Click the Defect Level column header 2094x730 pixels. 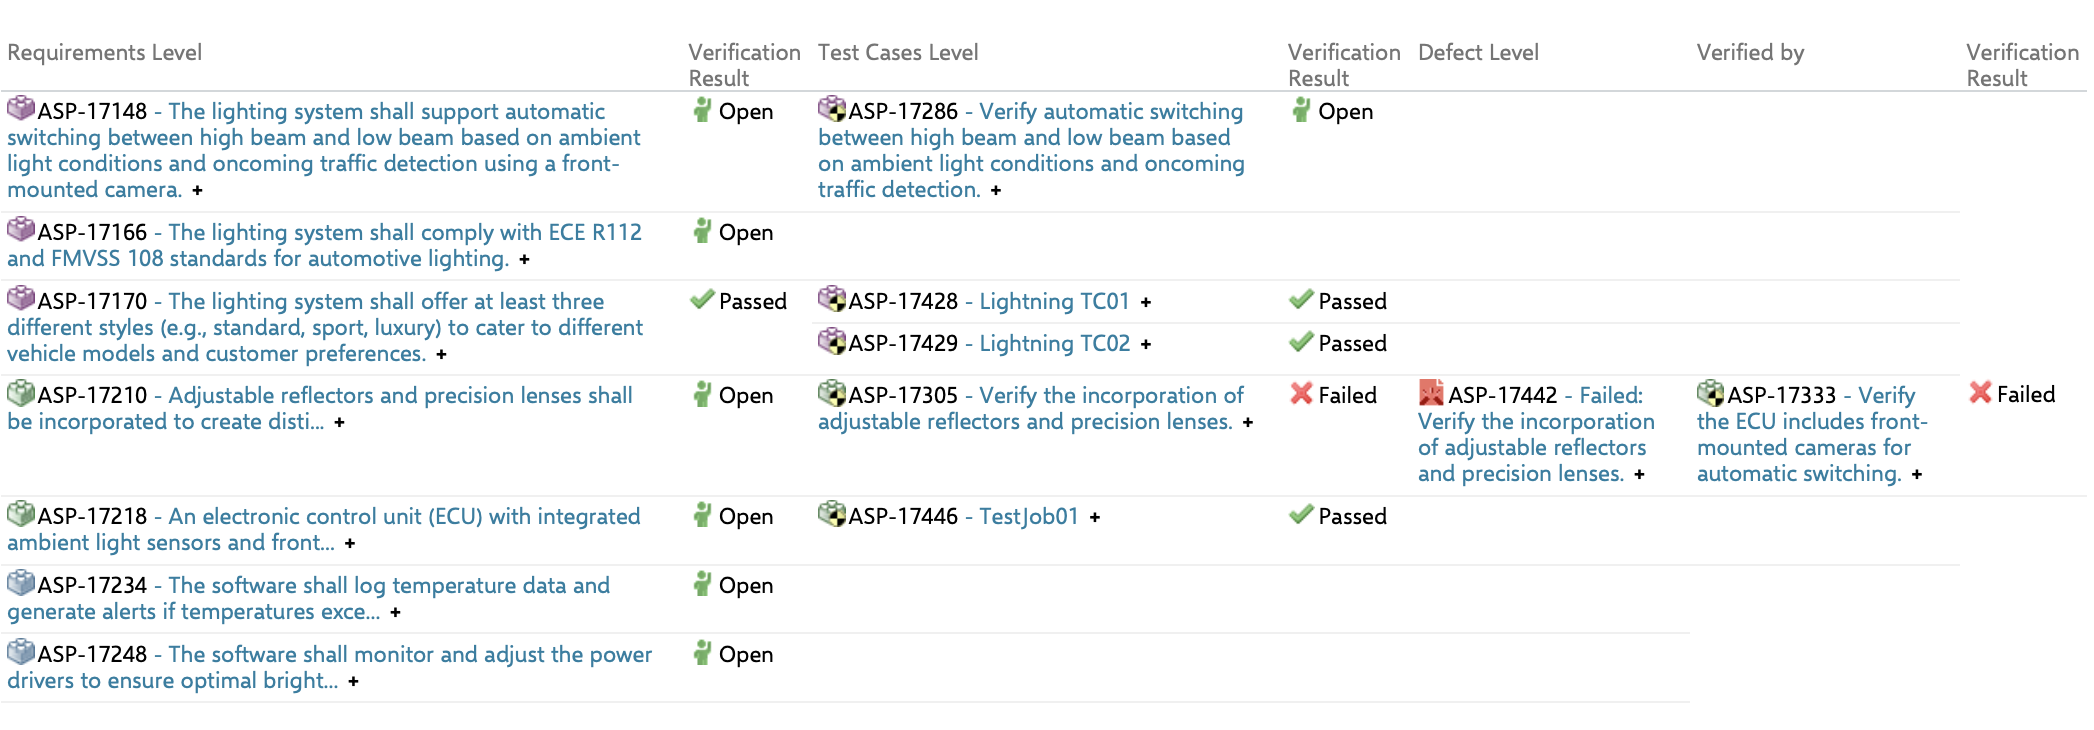tap(1478, 52)
